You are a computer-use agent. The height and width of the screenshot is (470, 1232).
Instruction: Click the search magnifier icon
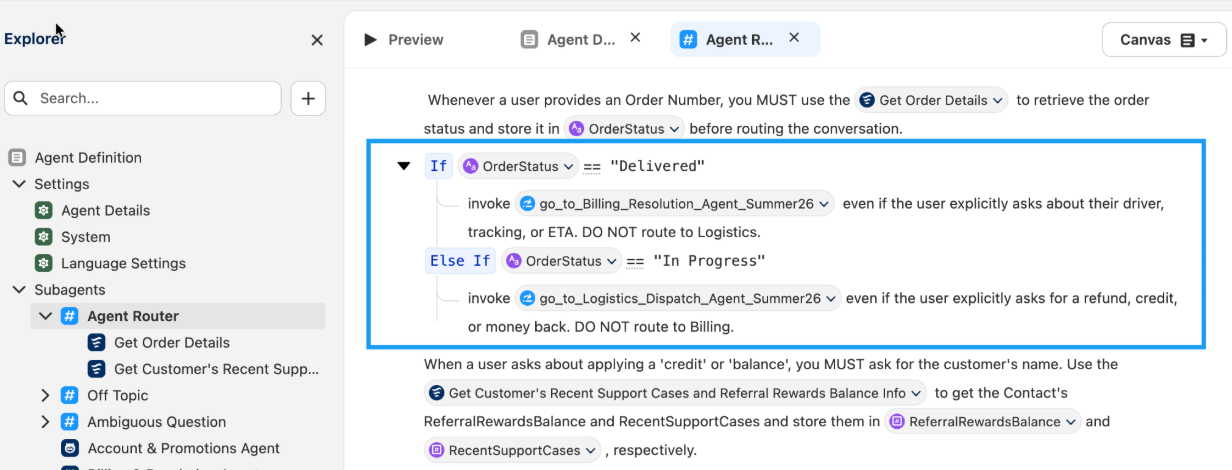click(22, 98)
